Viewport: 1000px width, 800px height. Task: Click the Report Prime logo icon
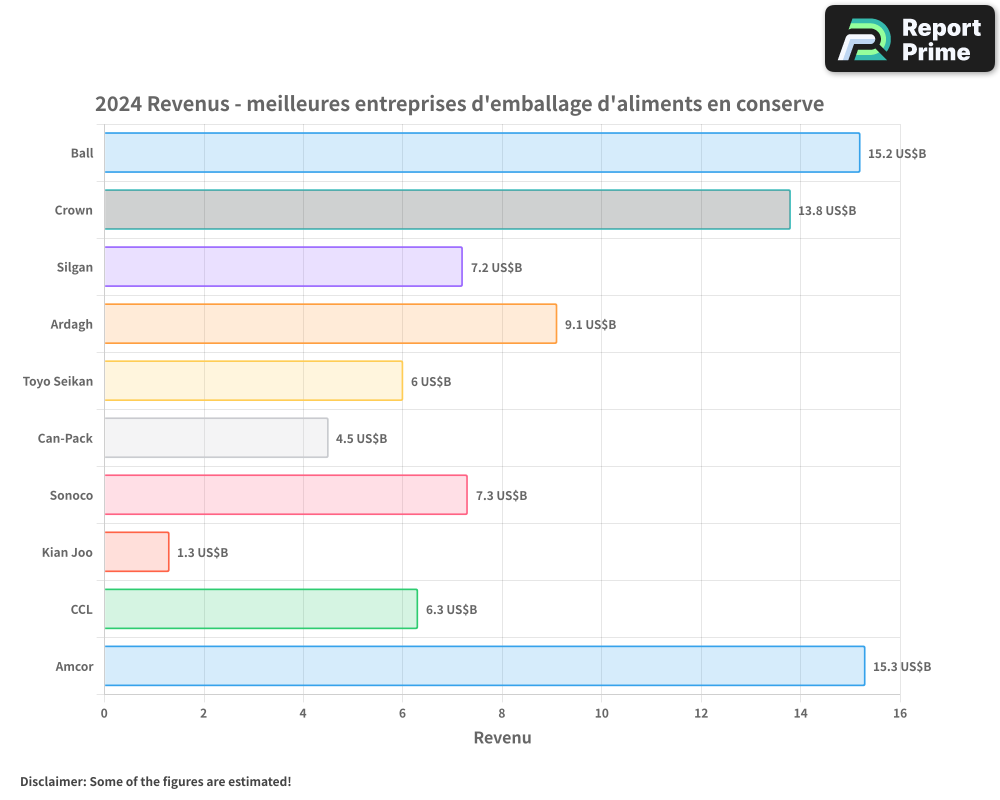[x=863, y=40]
